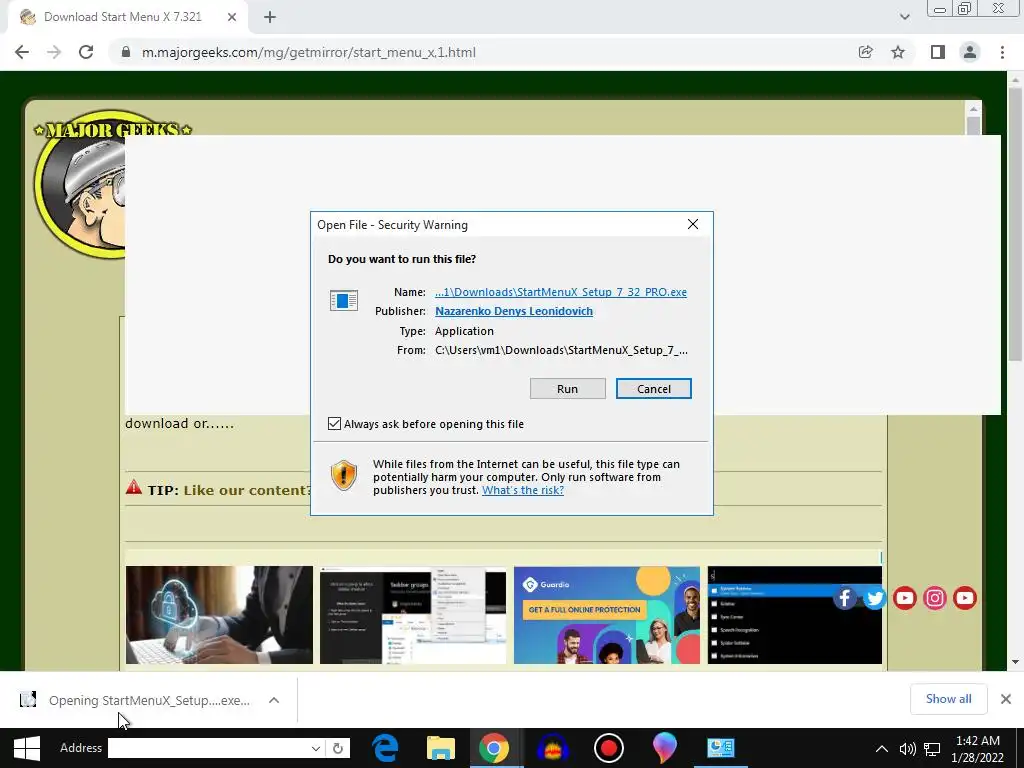
Task: Click the network tray icon
Action: coord(932,748)
